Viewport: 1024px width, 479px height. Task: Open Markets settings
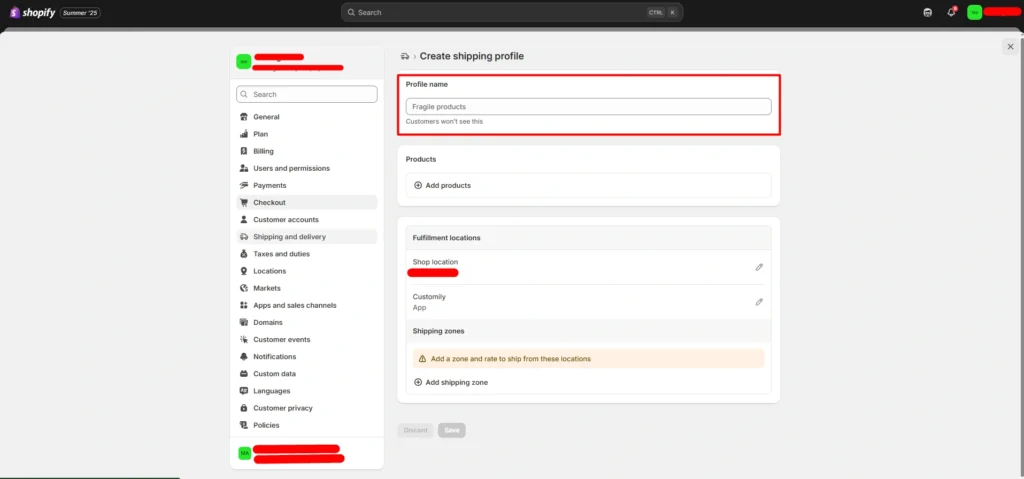(x=307, y=288)
